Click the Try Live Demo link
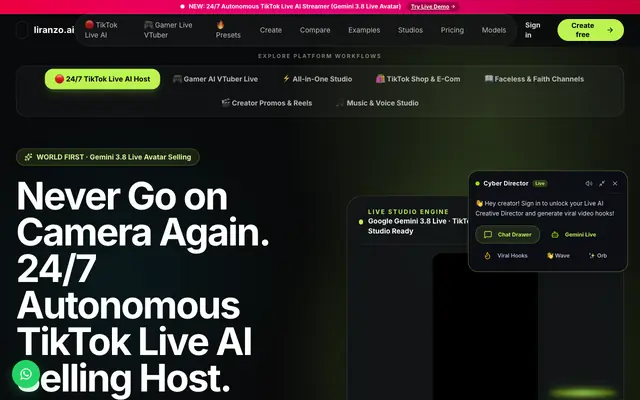 (433, 7)
